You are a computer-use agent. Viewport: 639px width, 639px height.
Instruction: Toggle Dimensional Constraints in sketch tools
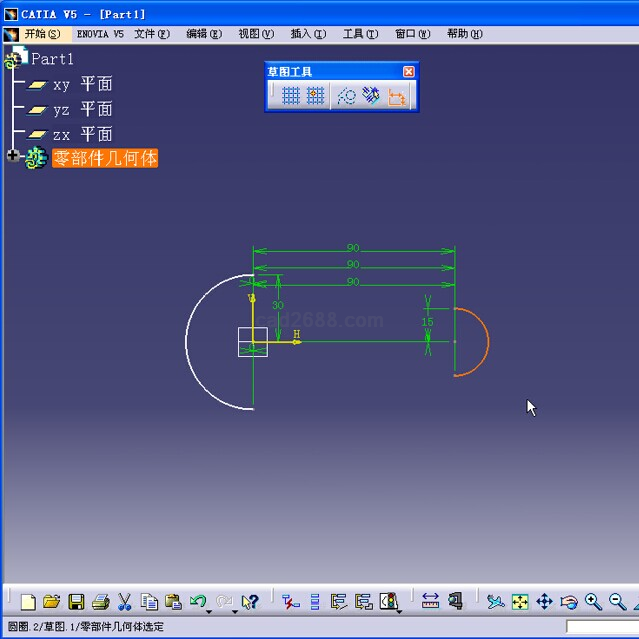(397, 95)
